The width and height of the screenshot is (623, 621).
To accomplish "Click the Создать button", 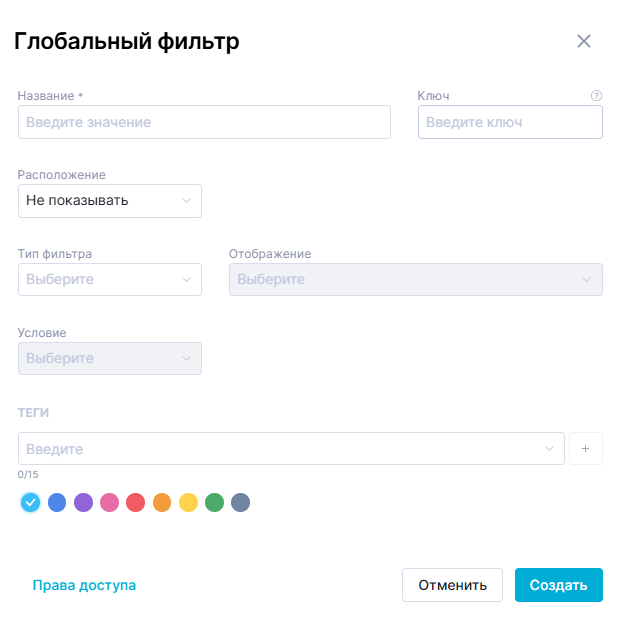I will pos(558,585).
